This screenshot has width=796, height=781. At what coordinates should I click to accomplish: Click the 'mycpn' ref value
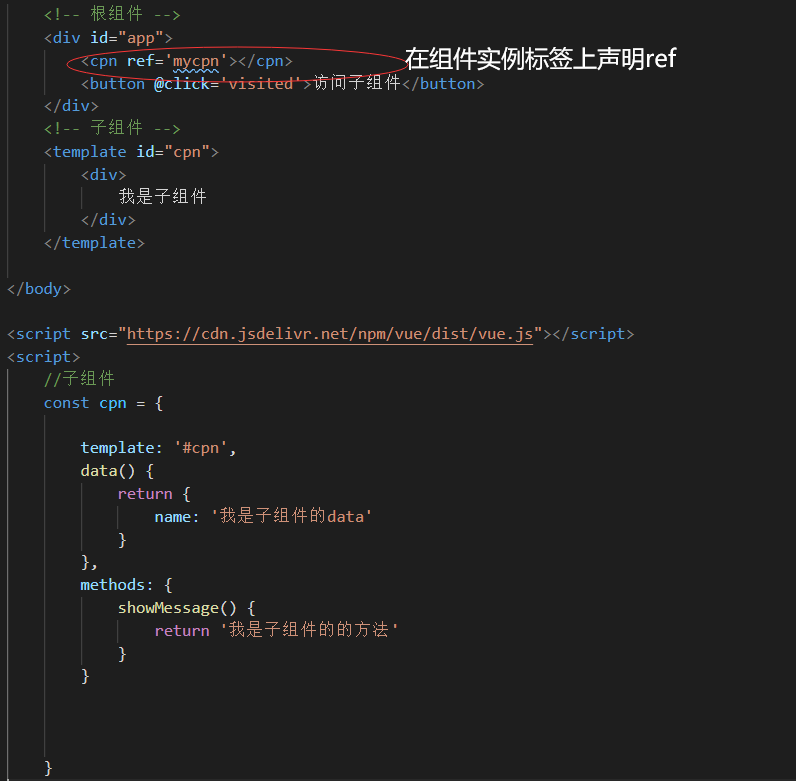tap(196, 61)
